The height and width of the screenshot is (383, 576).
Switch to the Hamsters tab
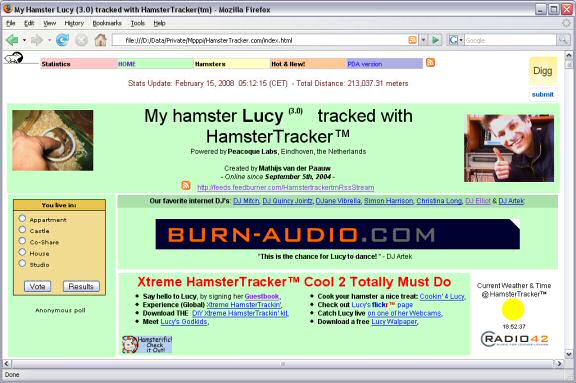[232, 64]
